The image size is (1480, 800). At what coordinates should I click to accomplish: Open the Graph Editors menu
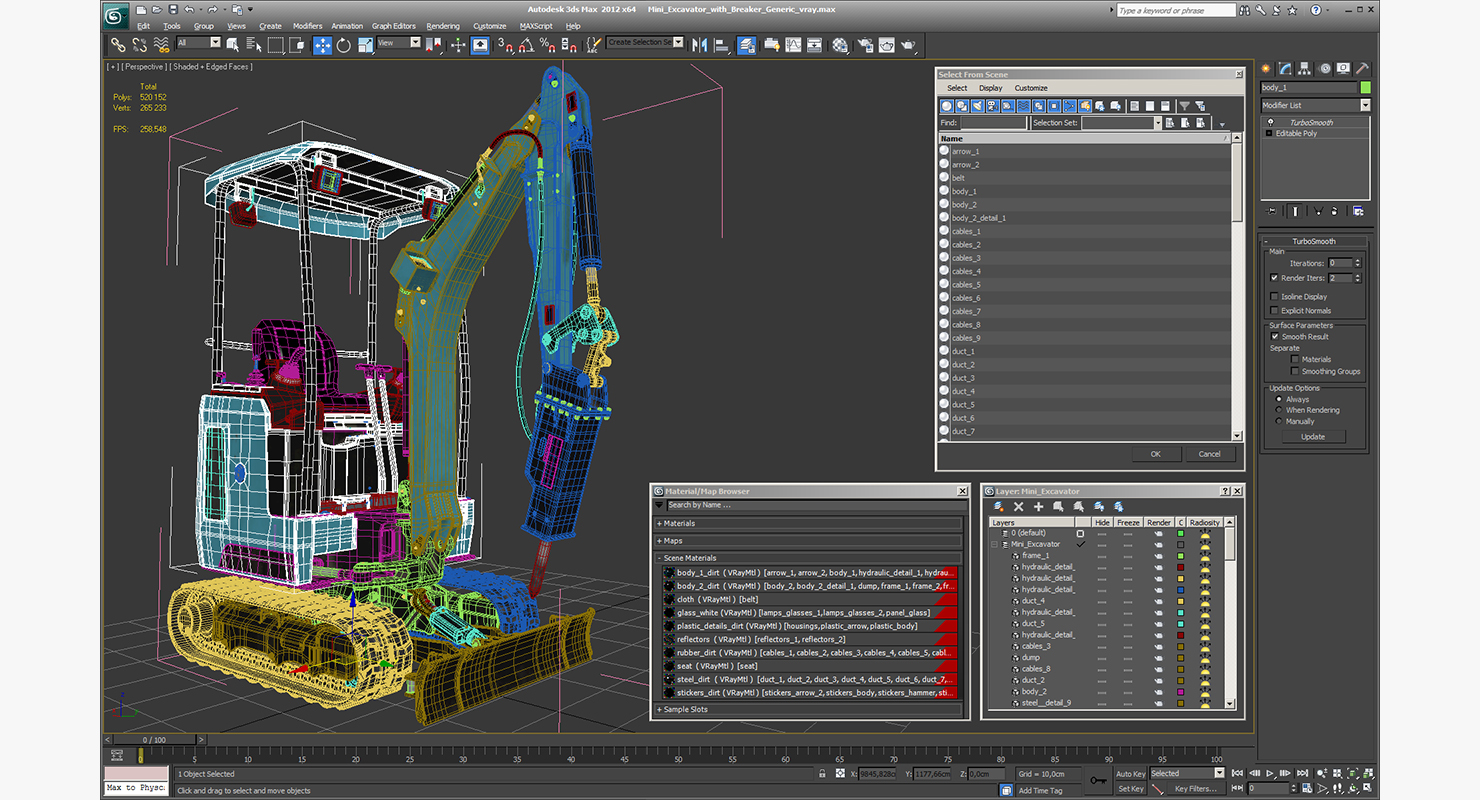pyautogui.click(x=394, y=26)
